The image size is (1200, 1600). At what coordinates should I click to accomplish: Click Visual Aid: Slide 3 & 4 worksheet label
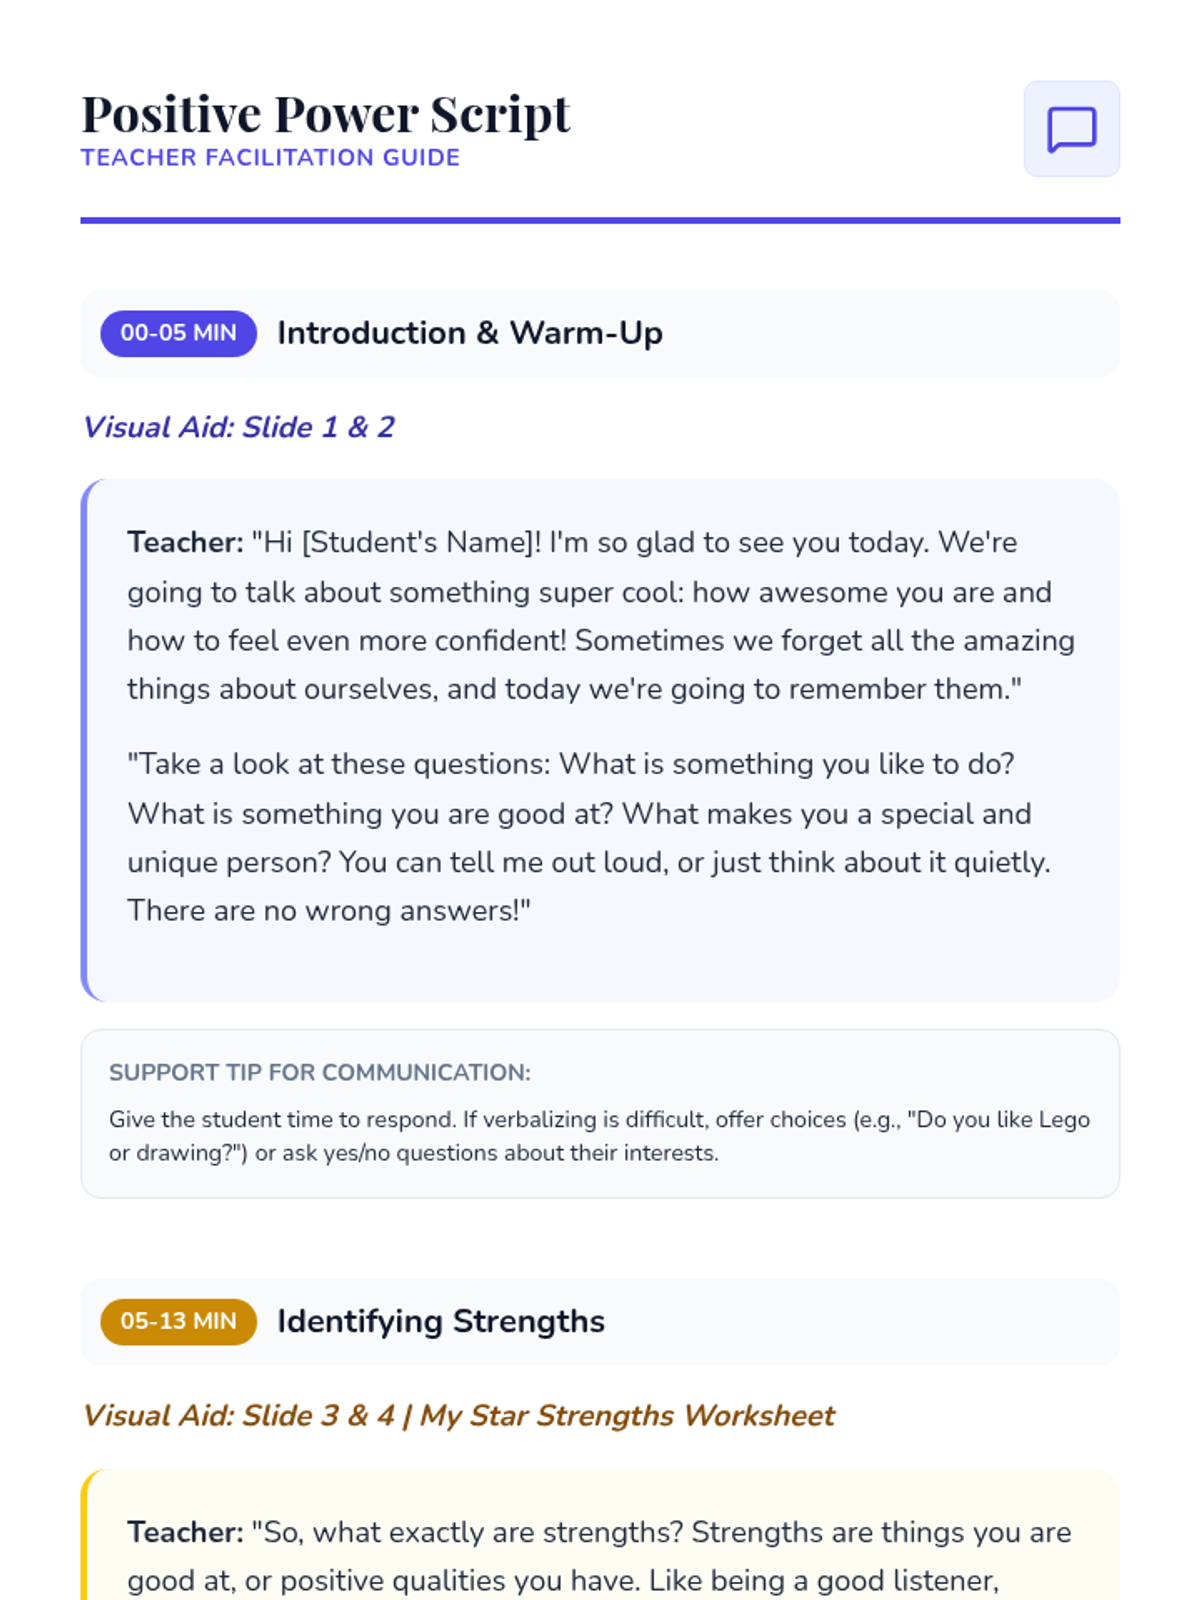click(x=458, y=1415)
